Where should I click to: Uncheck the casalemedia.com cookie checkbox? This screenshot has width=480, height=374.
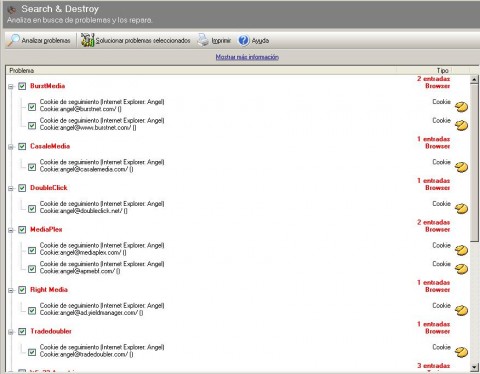click(x=32, y=167)
